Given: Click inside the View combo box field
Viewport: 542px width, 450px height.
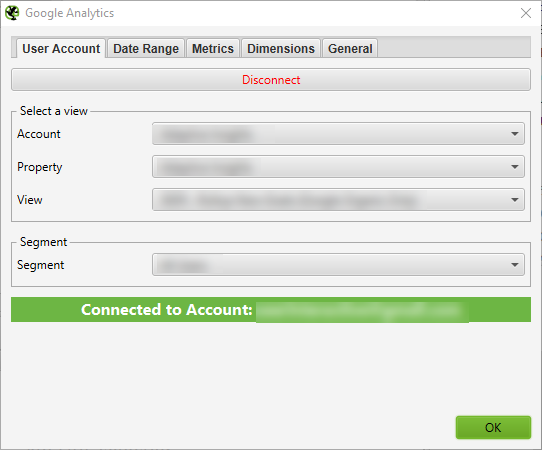Looking at the screenshot, I should click(338, 200).
